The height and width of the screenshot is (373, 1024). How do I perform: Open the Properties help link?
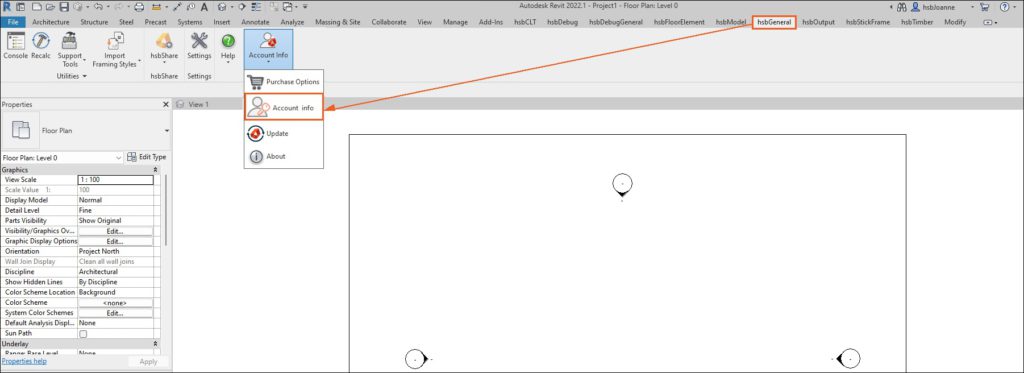(x=24, y=361)
